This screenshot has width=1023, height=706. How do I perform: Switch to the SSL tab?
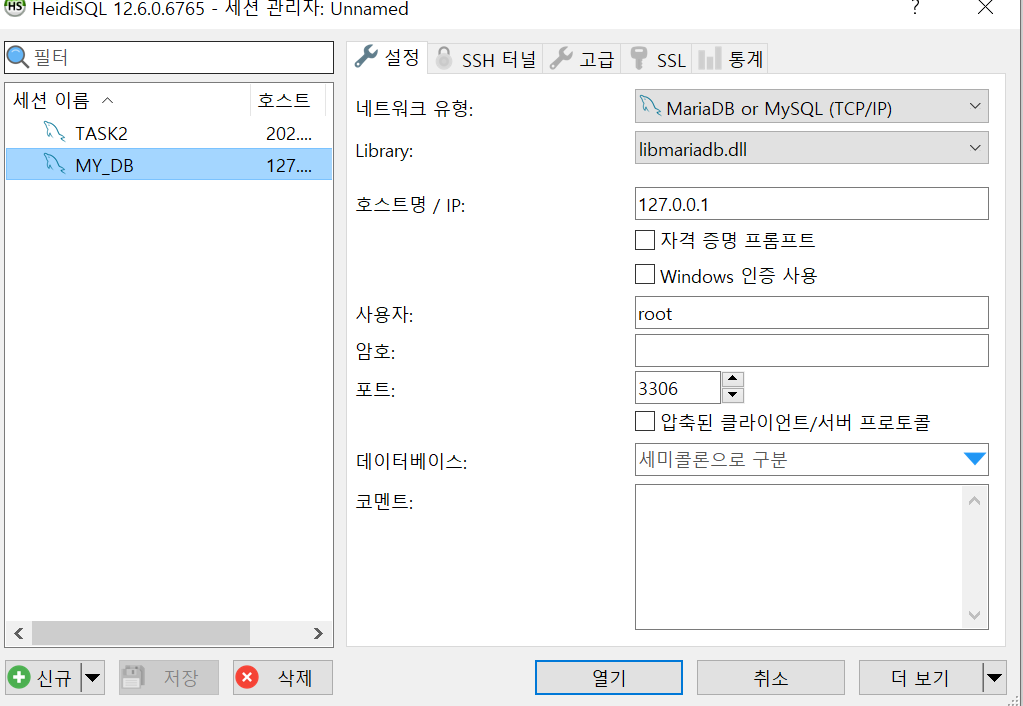click(x=657, y=59)
